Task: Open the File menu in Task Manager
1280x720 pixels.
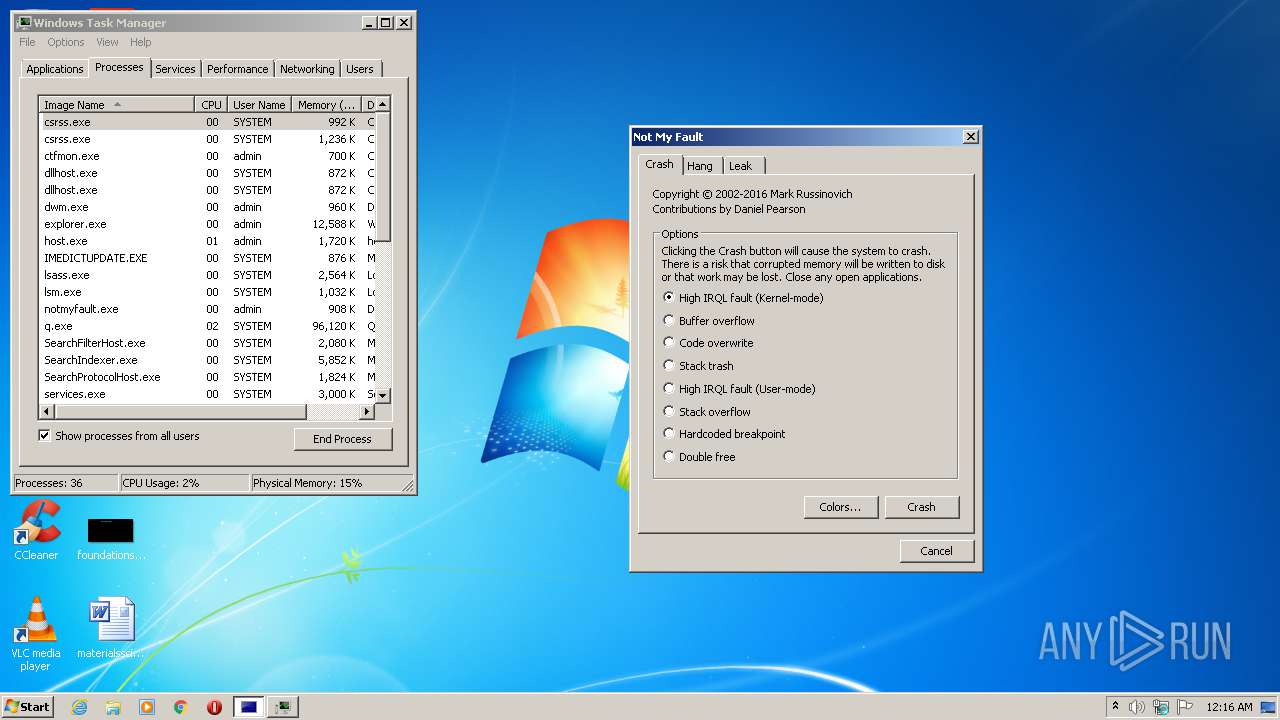Action: click(27, 42)
